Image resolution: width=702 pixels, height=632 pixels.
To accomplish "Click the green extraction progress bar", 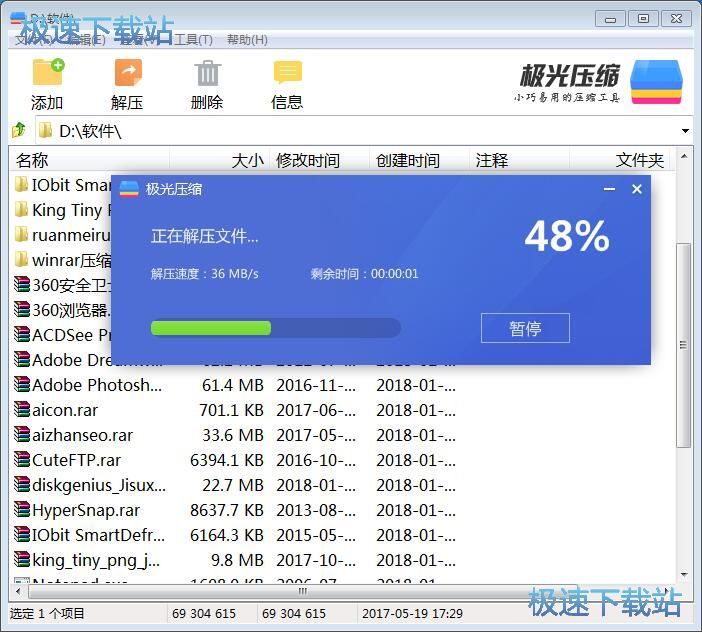I will (211, 328).
